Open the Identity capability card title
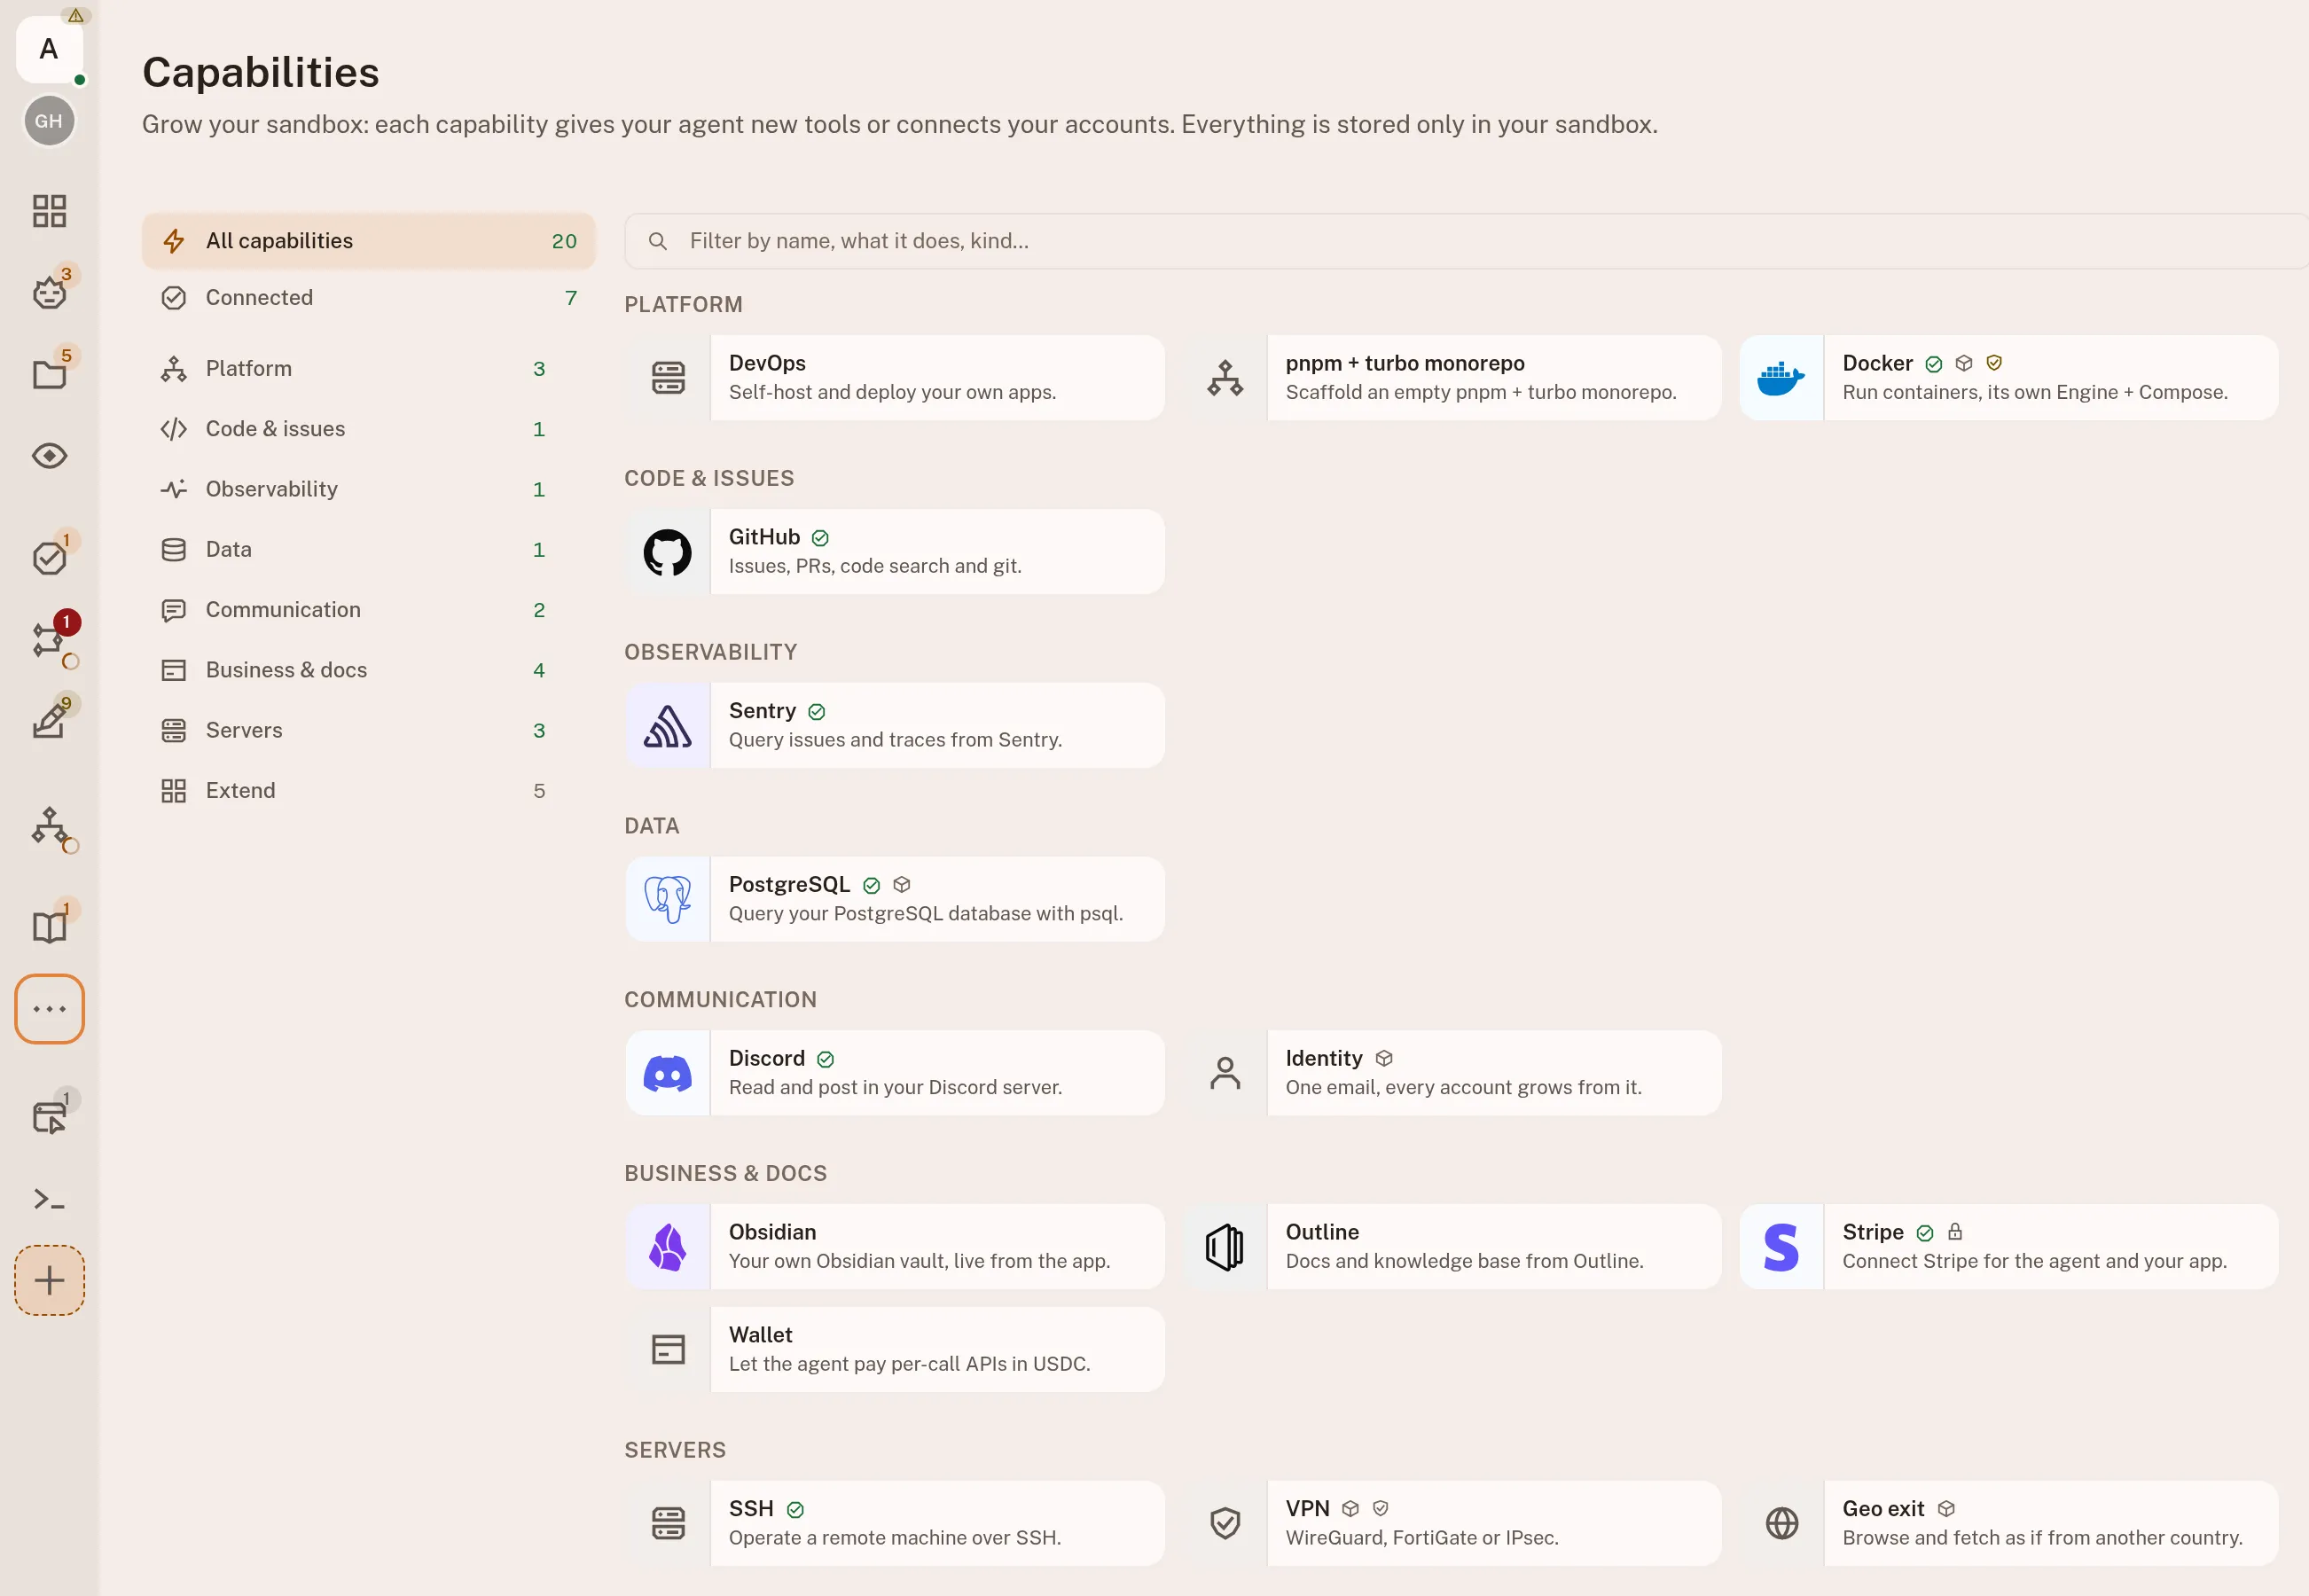2309x1596 pixels. click(1323, 1058)
